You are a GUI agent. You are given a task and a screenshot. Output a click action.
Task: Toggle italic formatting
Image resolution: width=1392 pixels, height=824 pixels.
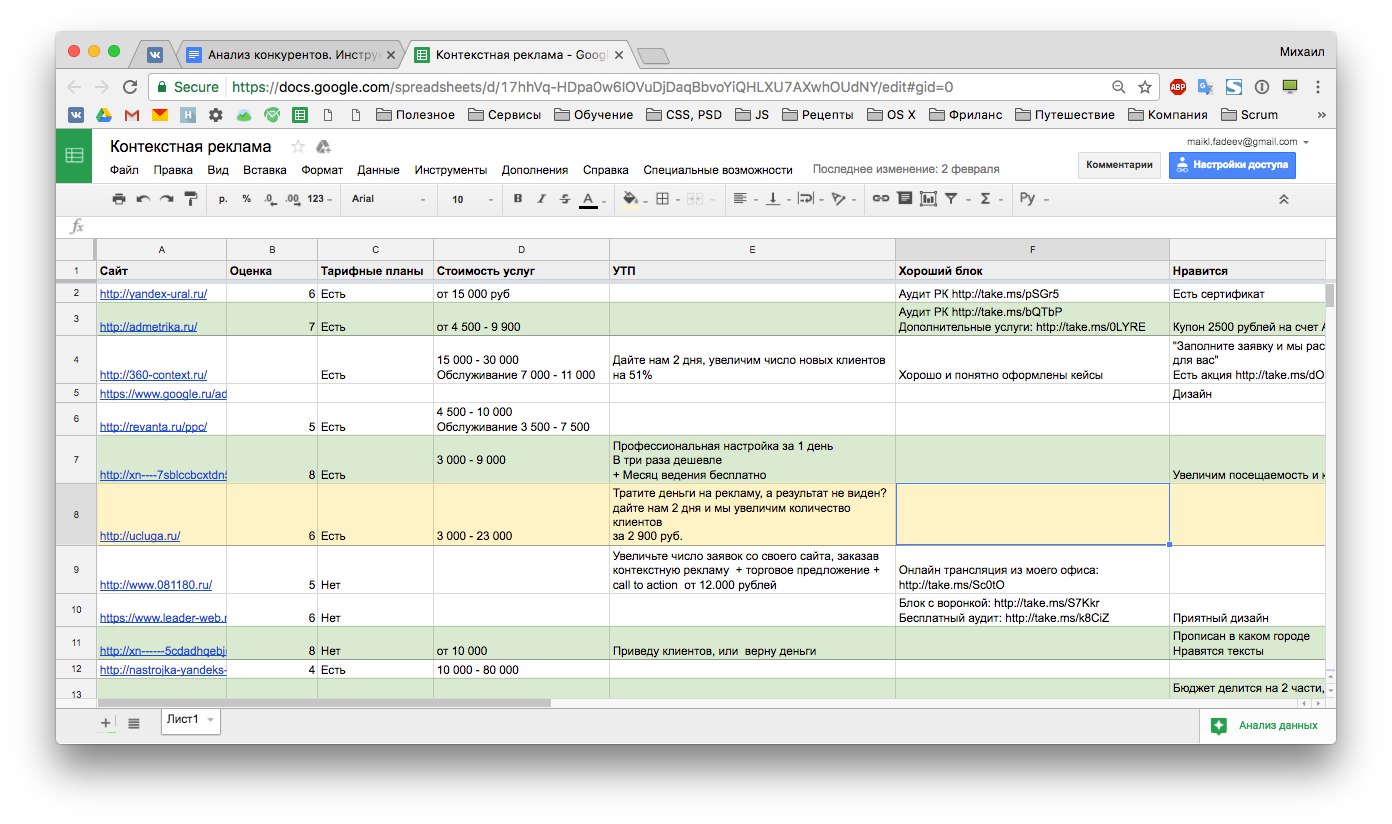tap(542, 199)
